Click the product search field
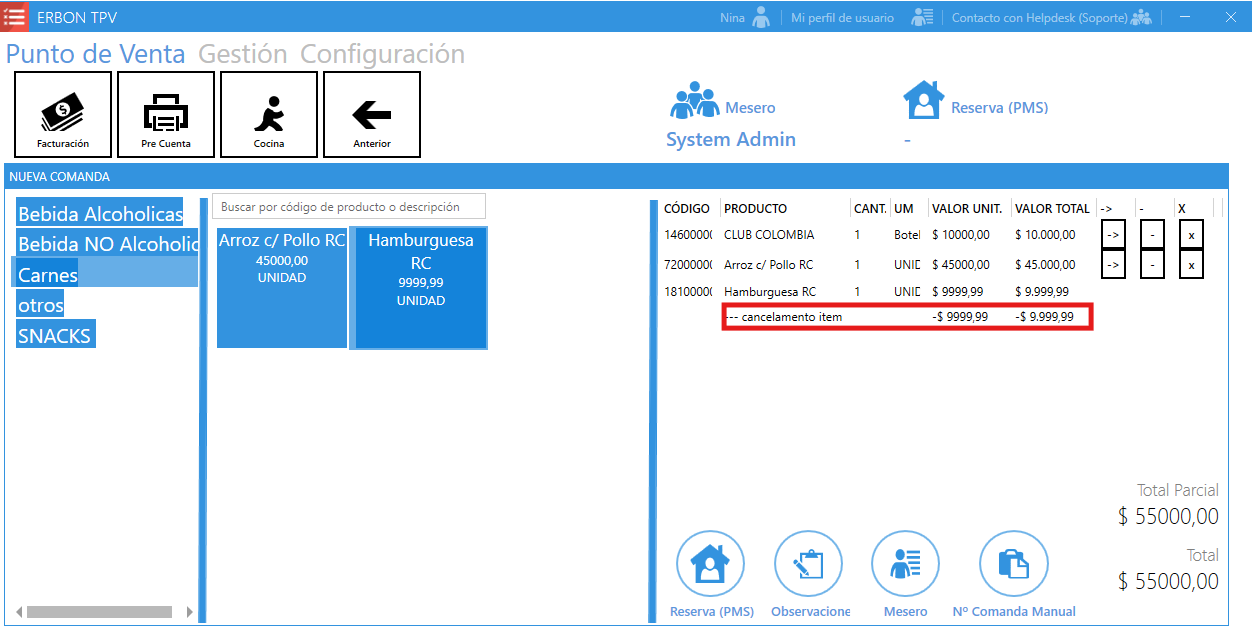This screenshot has width=1252, height=633. pyautogui.click(x=348, y=207)
